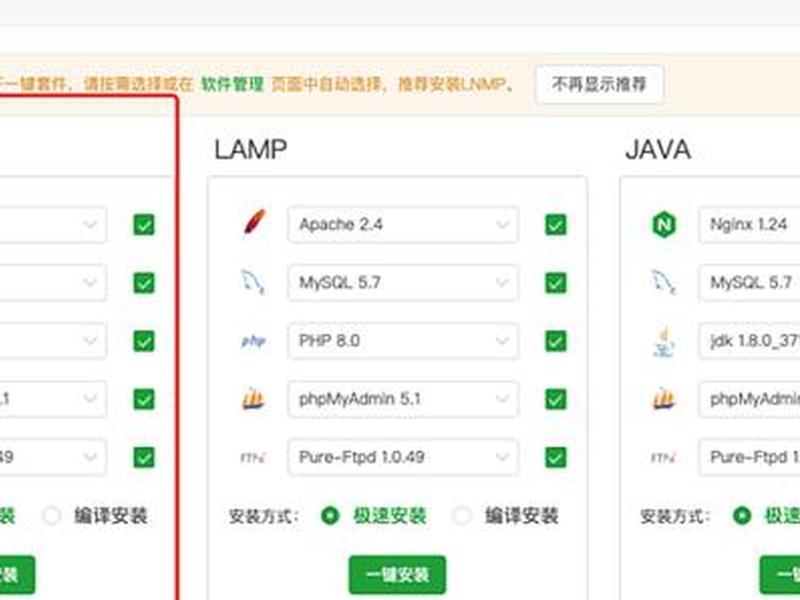Click the php logo icon in LAMP
Viewport: 800px width, 600px height.
(254, 341)
